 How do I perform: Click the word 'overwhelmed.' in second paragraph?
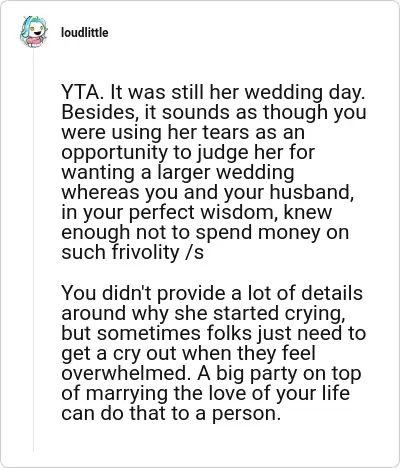tap(126, 373)
